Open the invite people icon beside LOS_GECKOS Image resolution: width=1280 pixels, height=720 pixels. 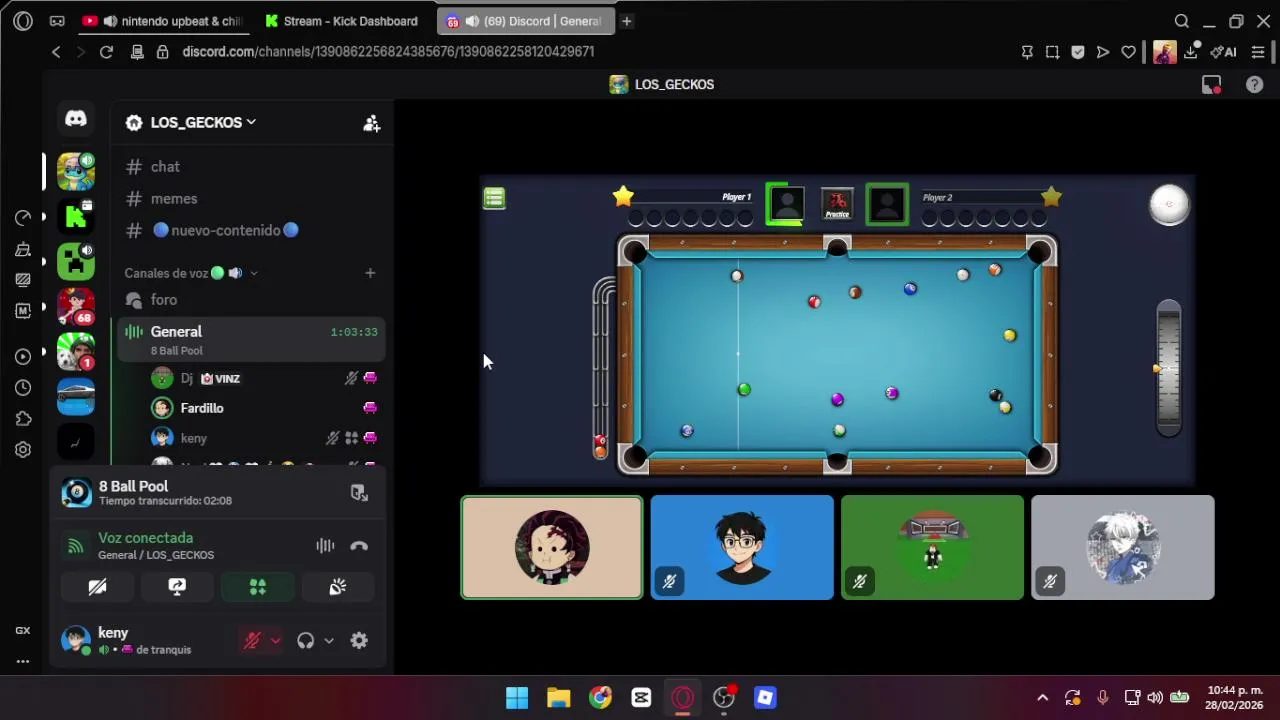[x=371, y=123]
